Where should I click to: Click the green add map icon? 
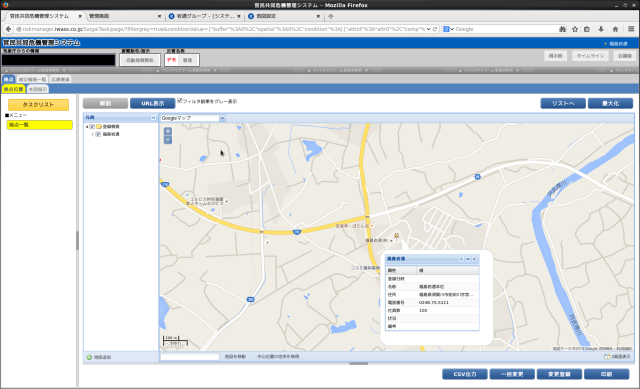click(x=89, y=357)
